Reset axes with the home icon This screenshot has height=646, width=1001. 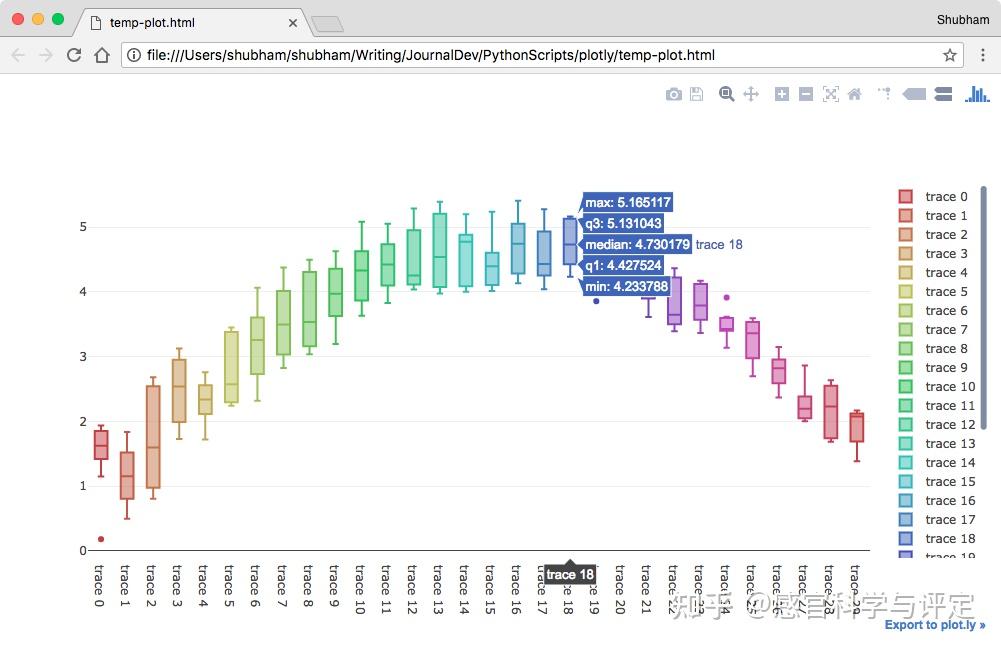(x=854, y=94)
